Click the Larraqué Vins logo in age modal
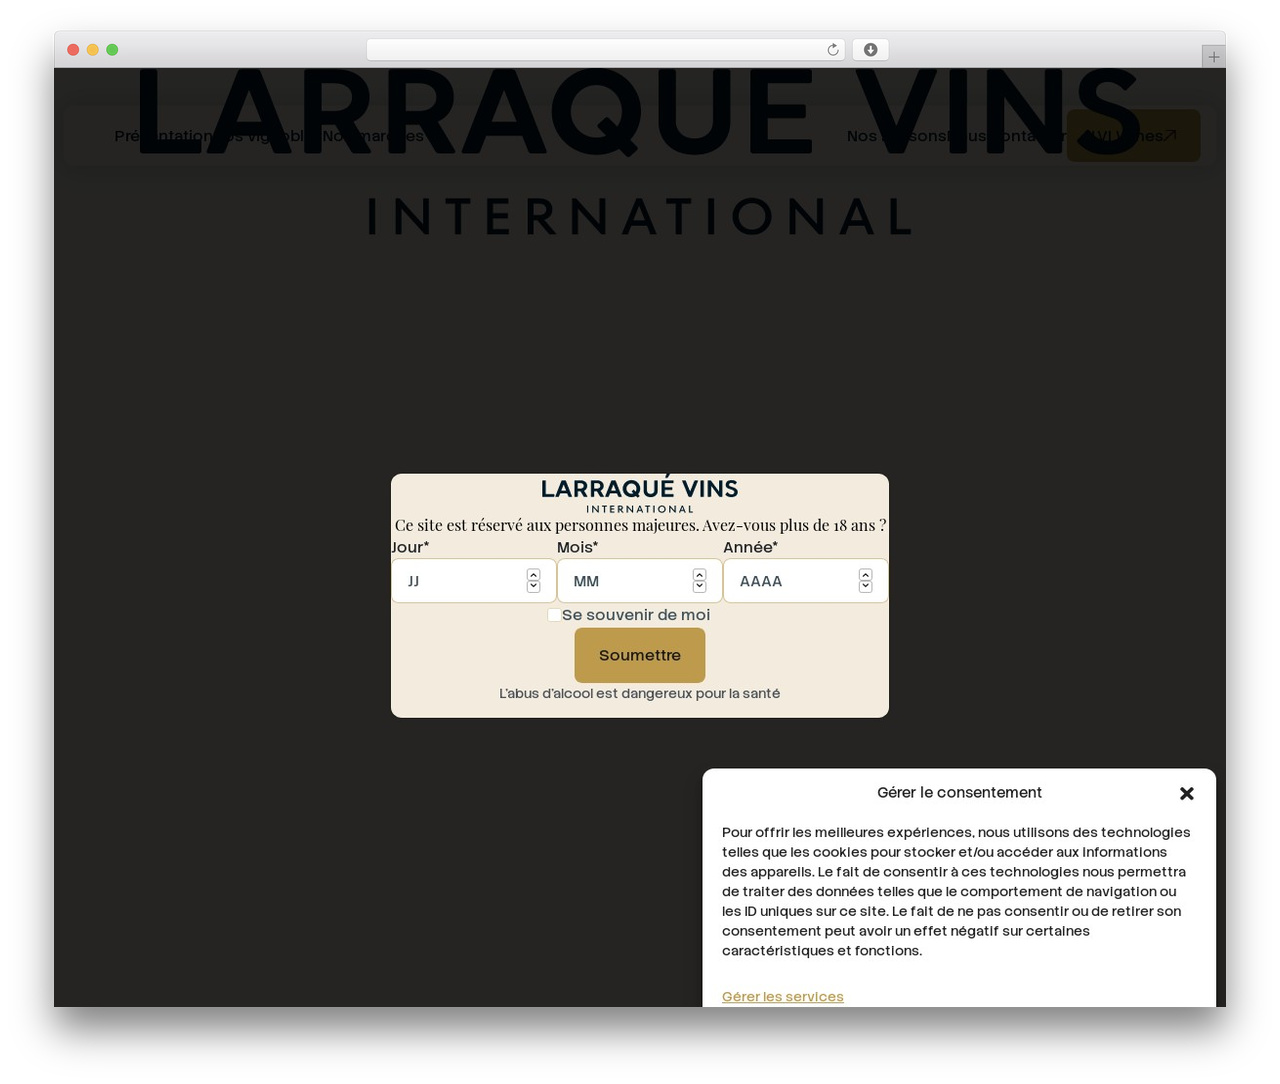1280x1084 pixels. point(640,495)
